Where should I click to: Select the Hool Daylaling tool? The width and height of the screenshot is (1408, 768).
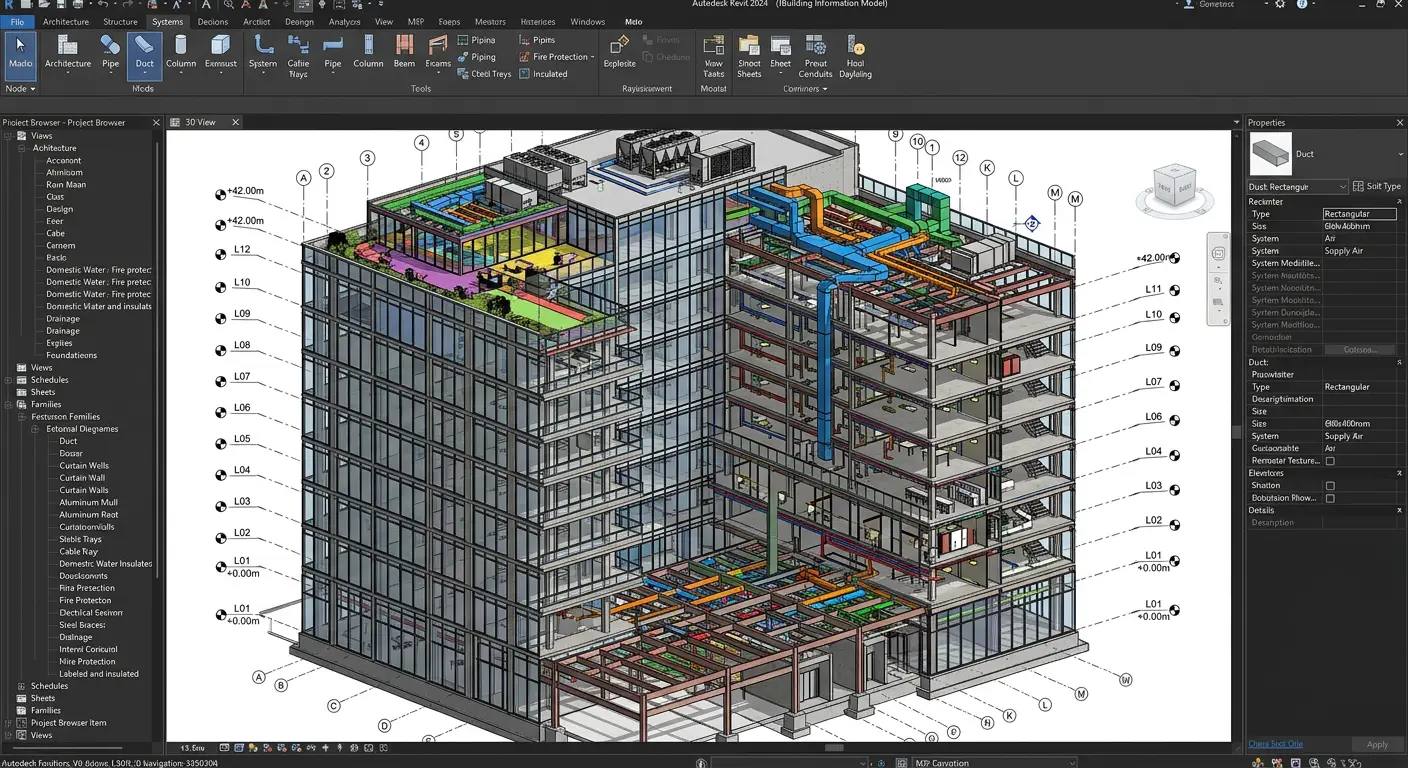click(x=855, y=55)
